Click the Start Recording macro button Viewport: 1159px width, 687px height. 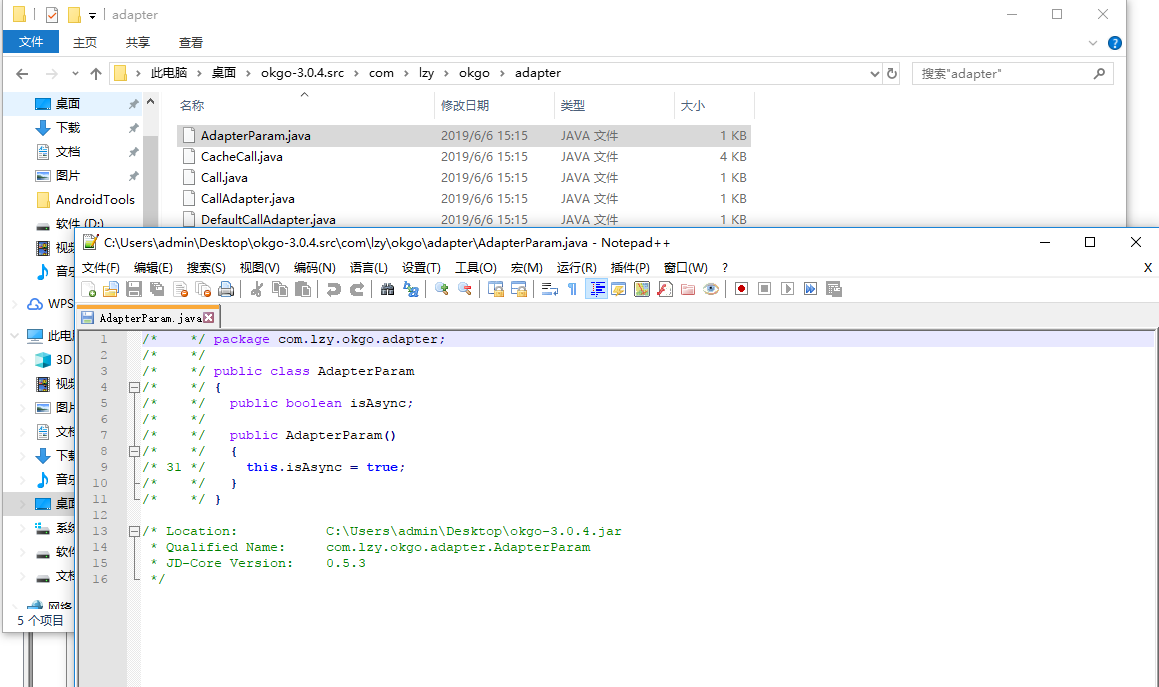(x=741, y=289)
